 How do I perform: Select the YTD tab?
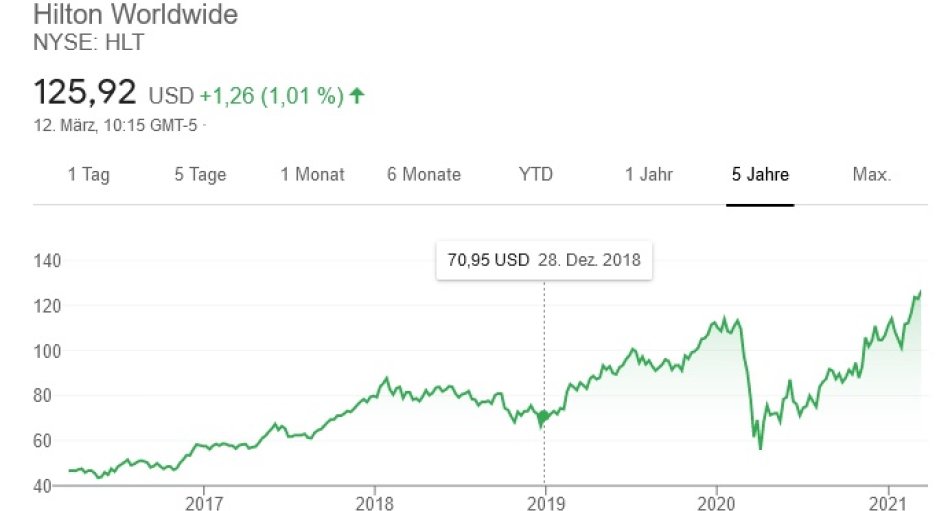coord(536,174)
